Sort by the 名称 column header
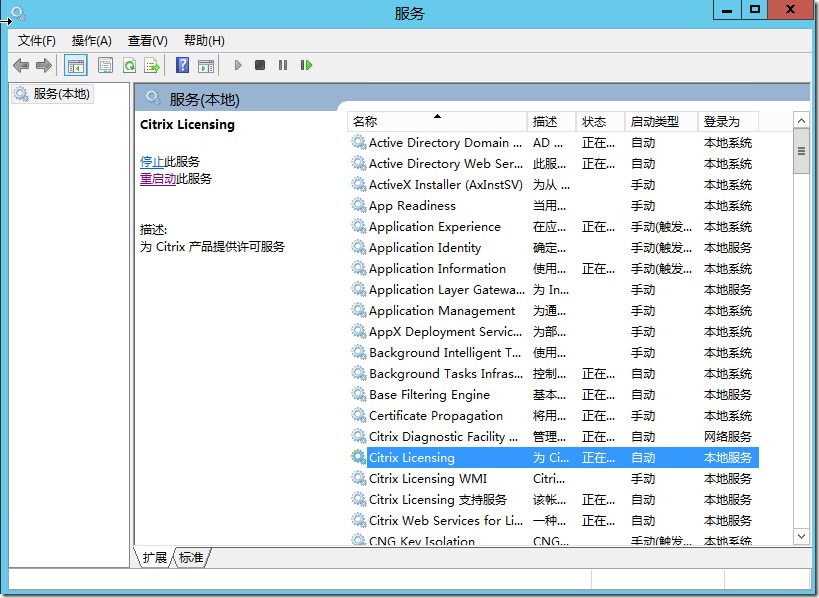 coord(437,122)
